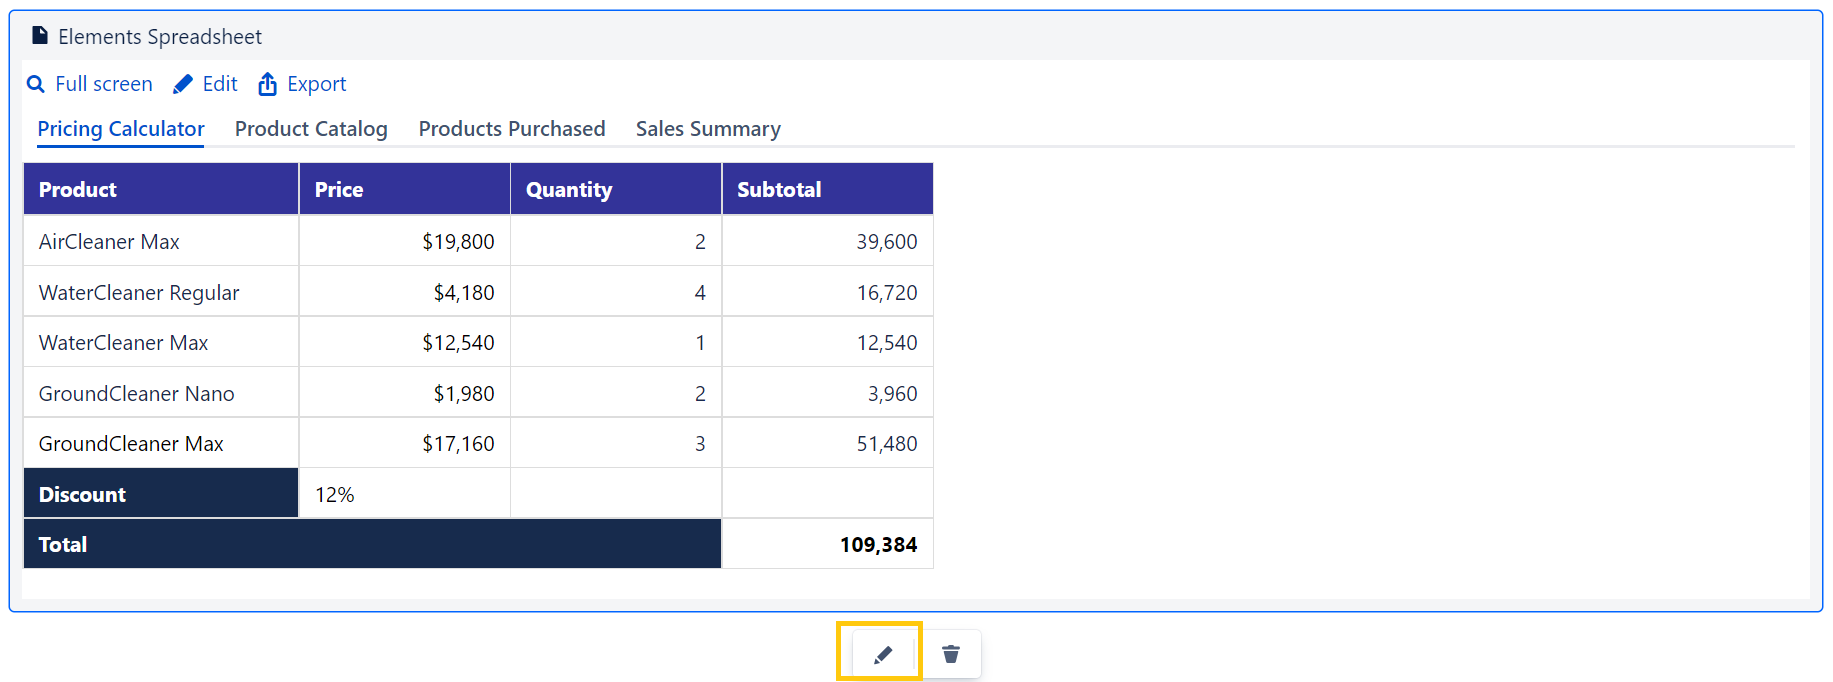The image size is (1833, 682).
Task: Click the Full screen magnifier icon
Action: (36, 84)
